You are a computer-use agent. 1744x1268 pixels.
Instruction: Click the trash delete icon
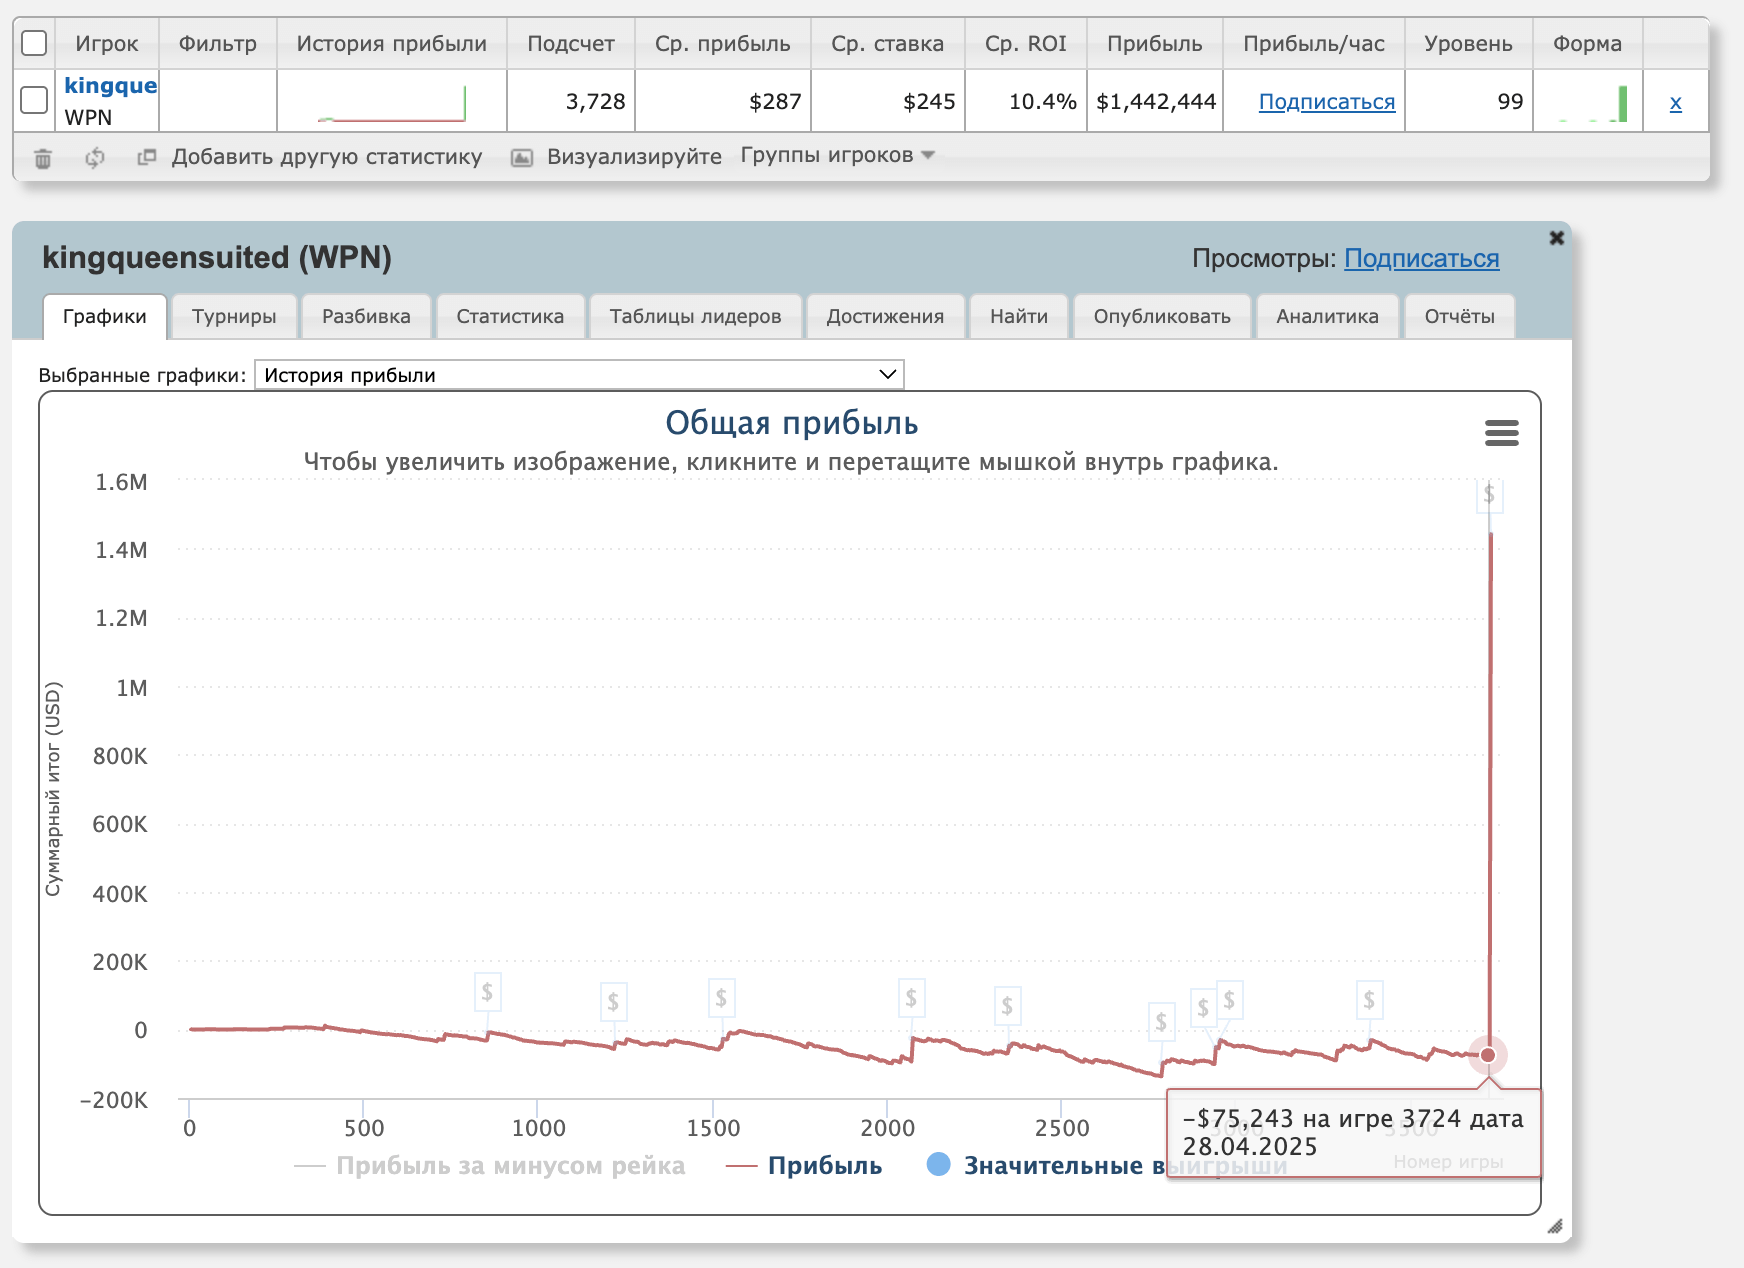[x=43, y=158]
